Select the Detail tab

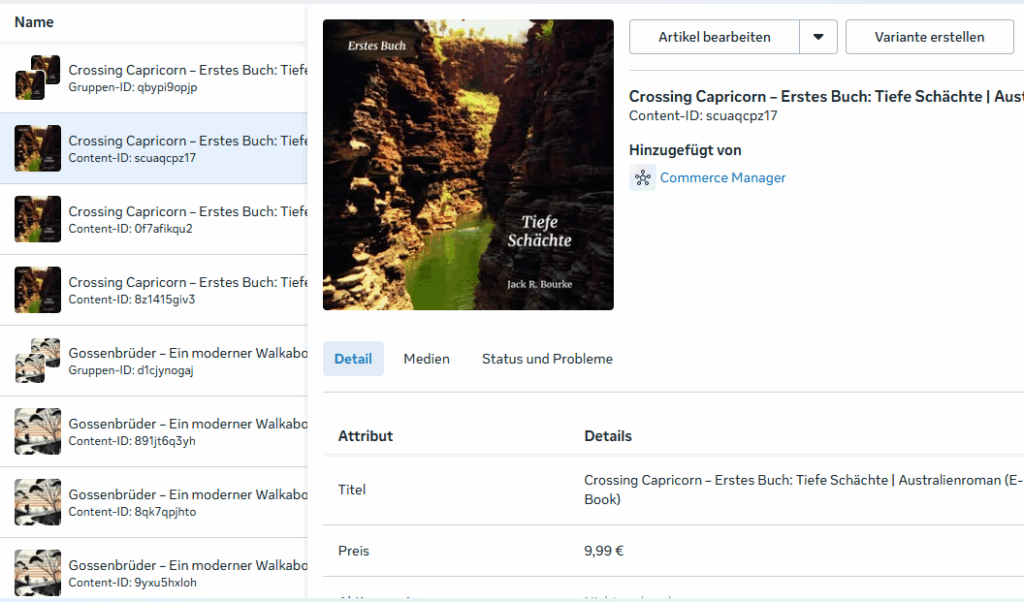pyautogui.click(x=353, y=358)
